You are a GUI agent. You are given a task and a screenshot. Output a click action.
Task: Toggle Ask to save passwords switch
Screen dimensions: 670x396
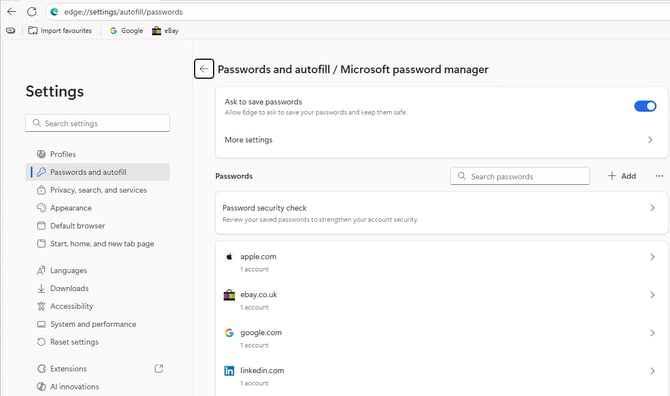click(645, 106)
